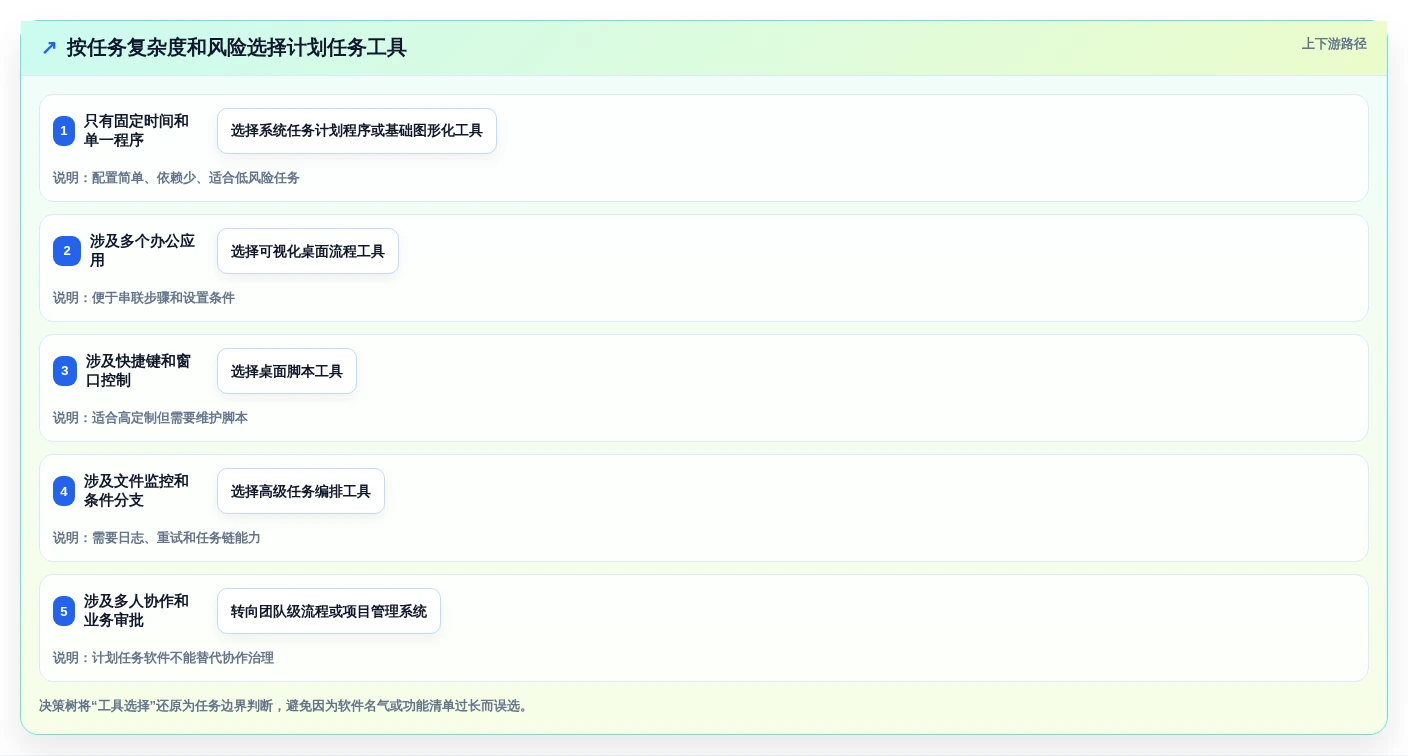Click note 说明：配置简单、依赖少、适合低风险任务
Screen dimensions: 1408x756
click(176, 178)
